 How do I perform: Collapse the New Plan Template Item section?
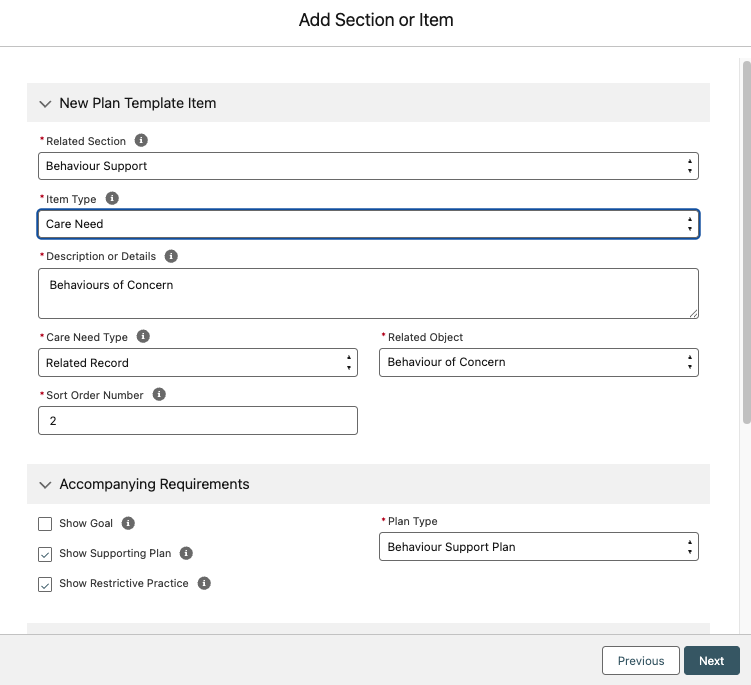pyautogui.click(x=44, y=103)
